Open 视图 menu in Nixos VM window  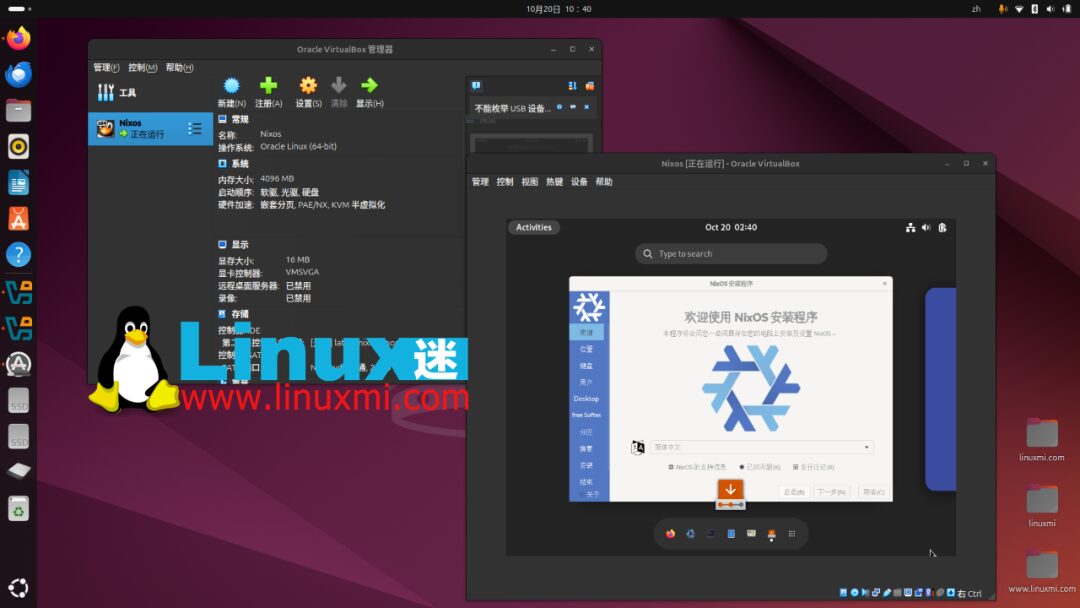pyautogui.click(x=530, y=182)
